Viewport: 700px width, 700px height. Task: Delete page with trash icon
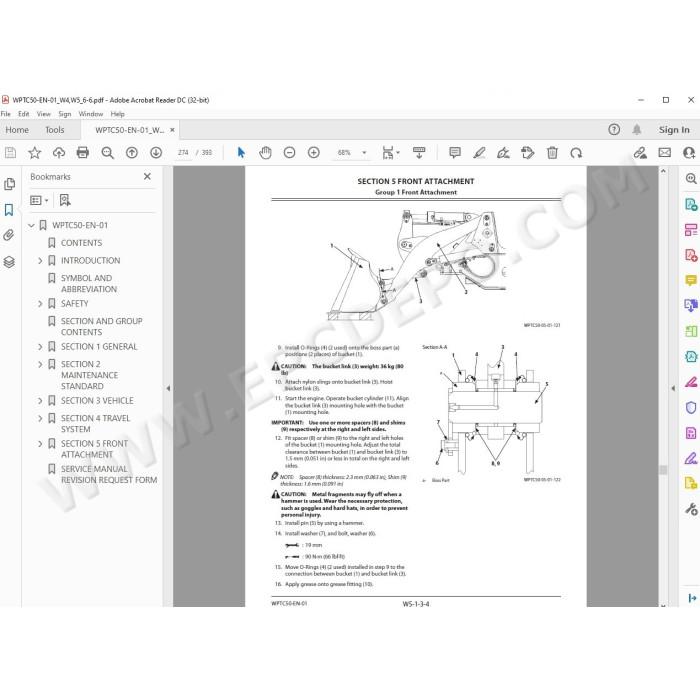552,153
